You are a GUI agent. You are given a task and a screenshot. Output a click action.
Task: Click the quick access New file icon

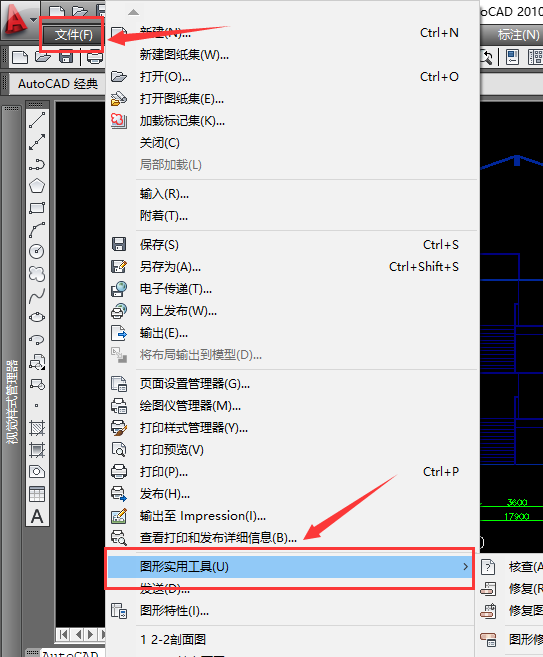pos(57,12)
